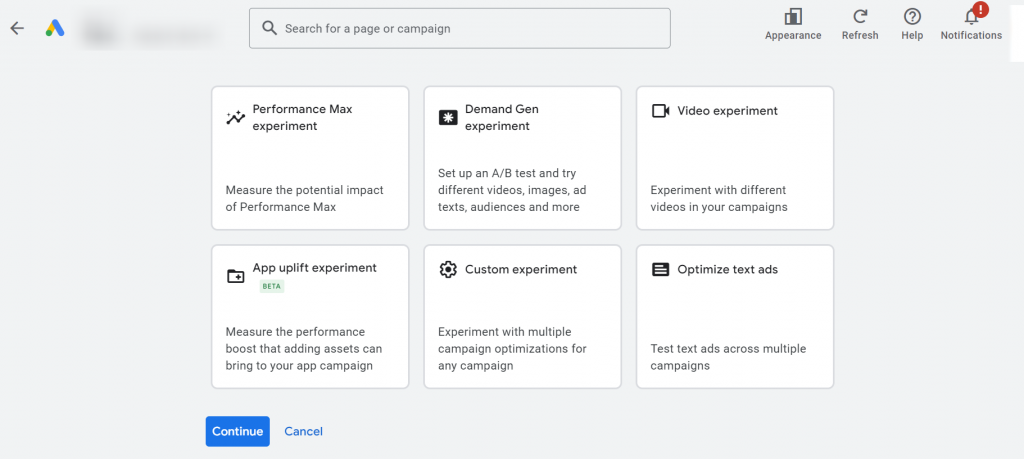The image size is (1024, 459).
Task: Click the Custom experiment gear icon
Action: pyautogui.click(x=448, y=270)
